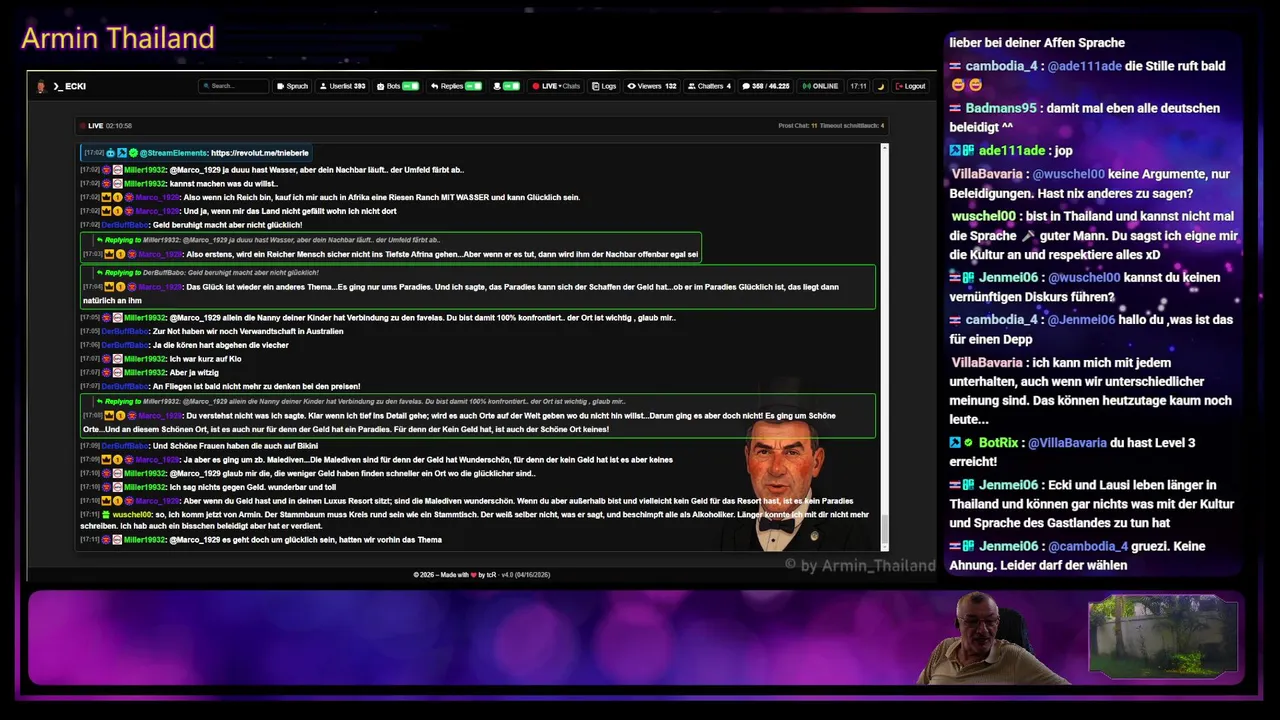
Task: Click the >_ ECKI title text
Action: pos(70,86)
